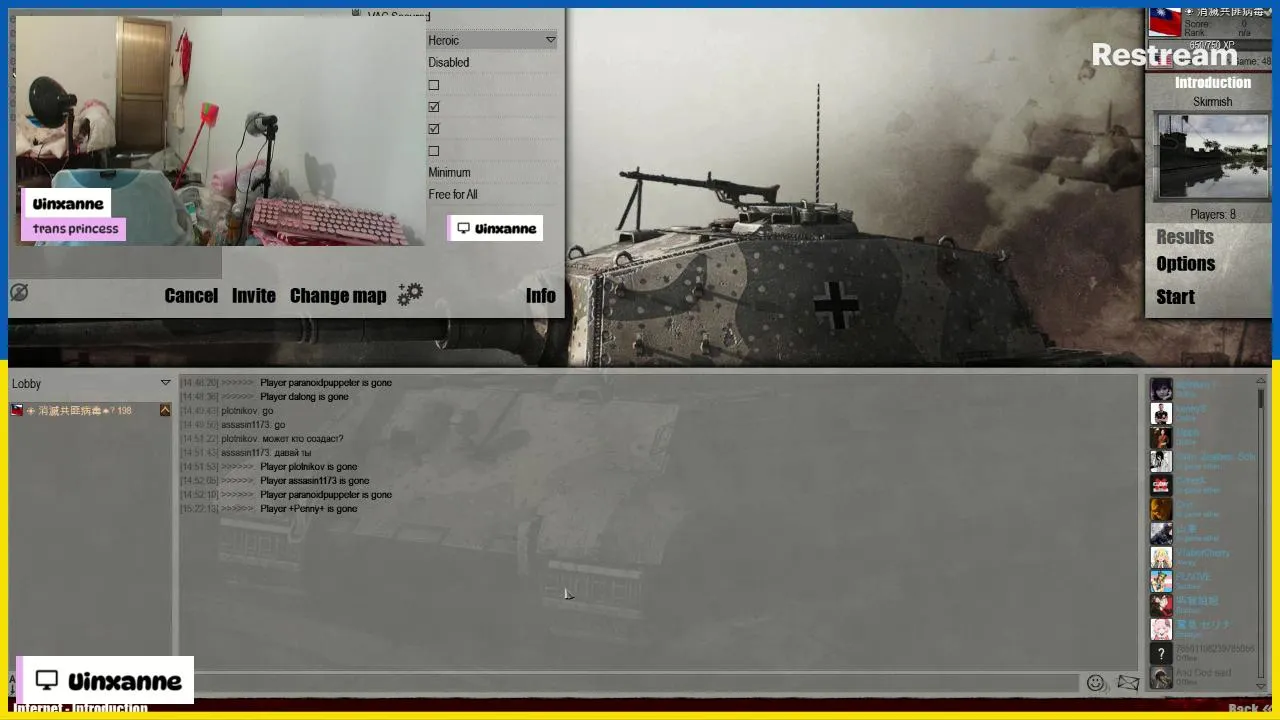Select the black-shirt man on white avatar

pos(1161,413)
